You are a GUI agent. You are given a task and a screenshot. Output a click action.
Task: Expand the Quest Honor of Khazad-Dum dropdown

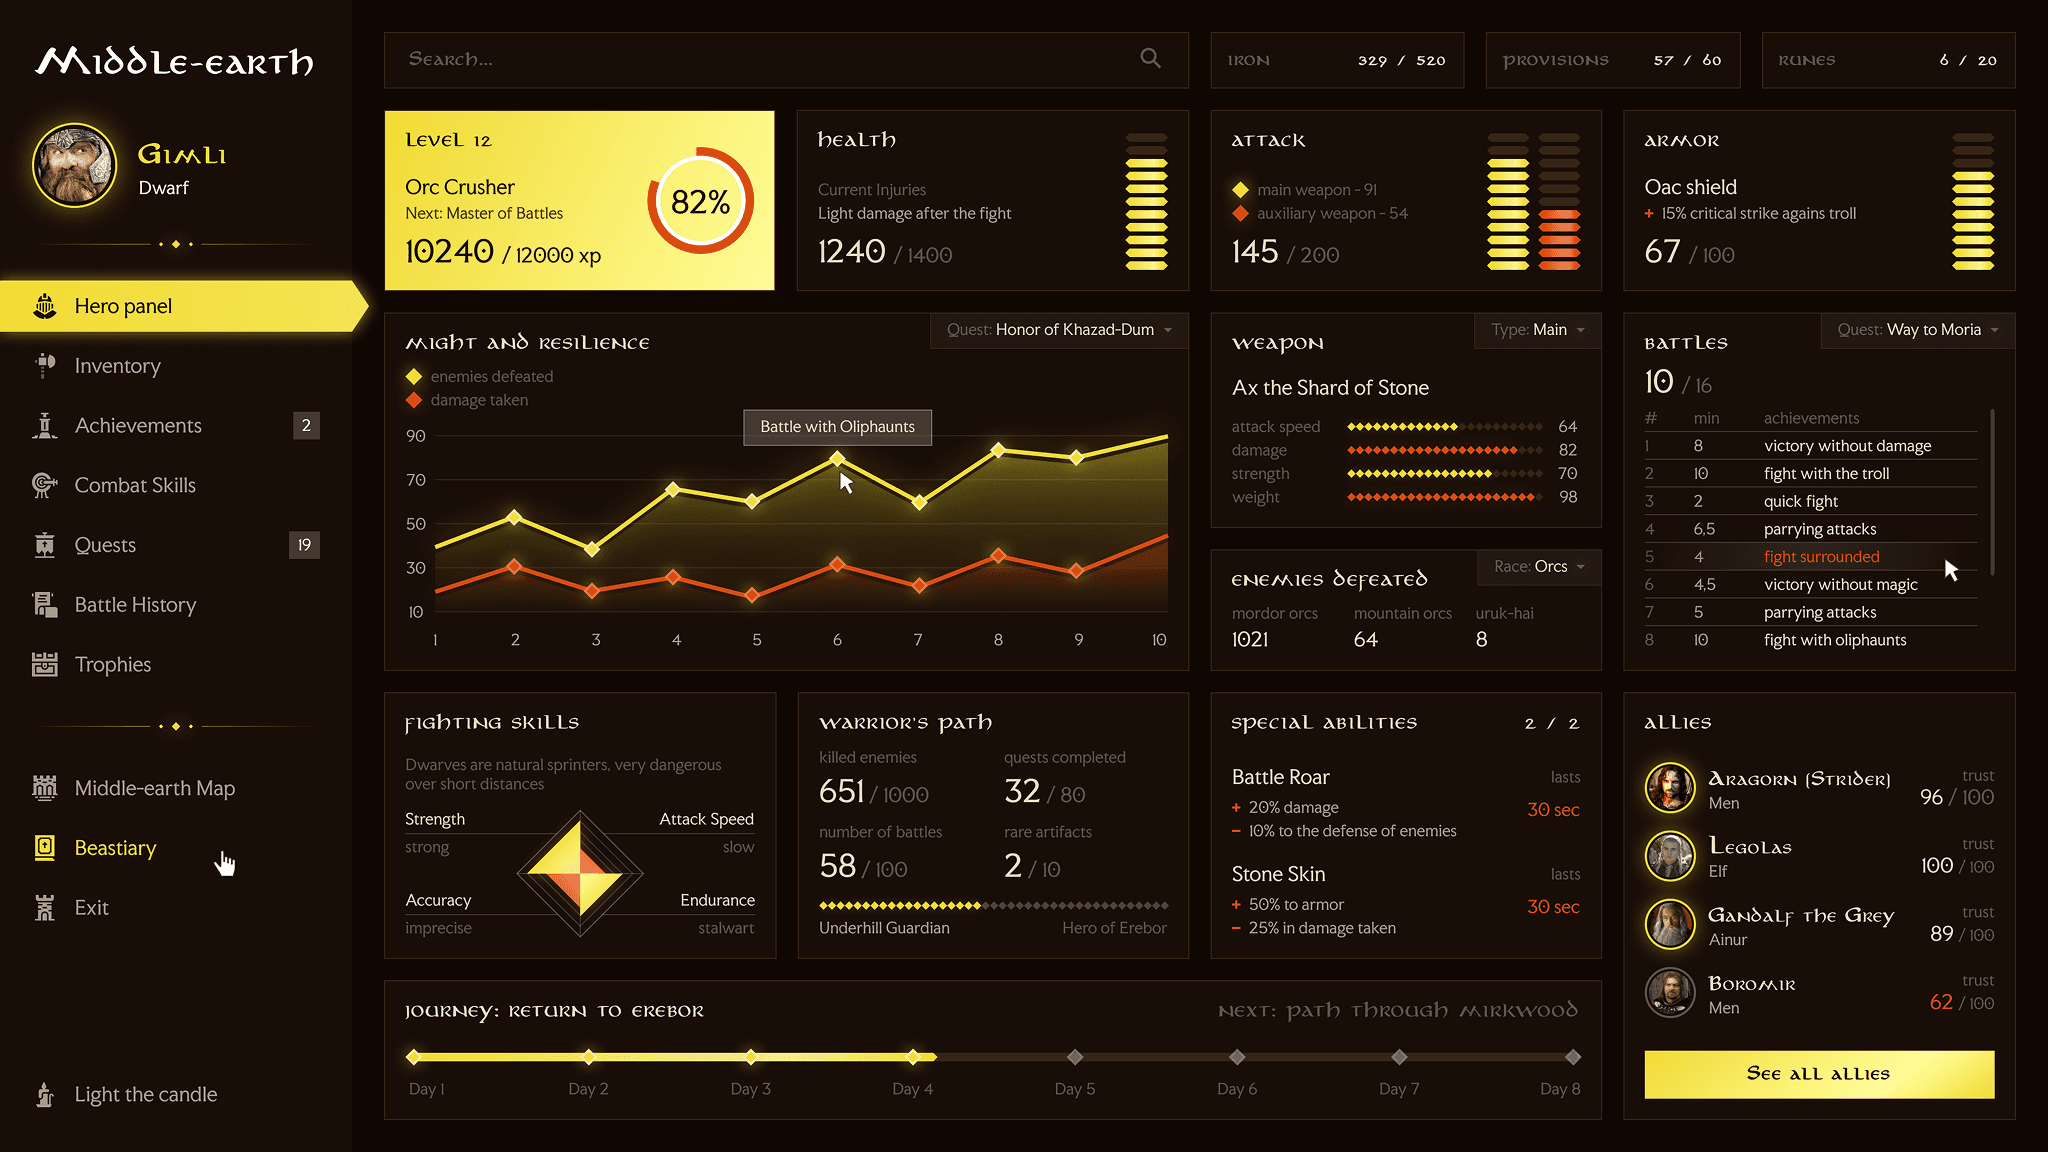(x=1060, y=330)
